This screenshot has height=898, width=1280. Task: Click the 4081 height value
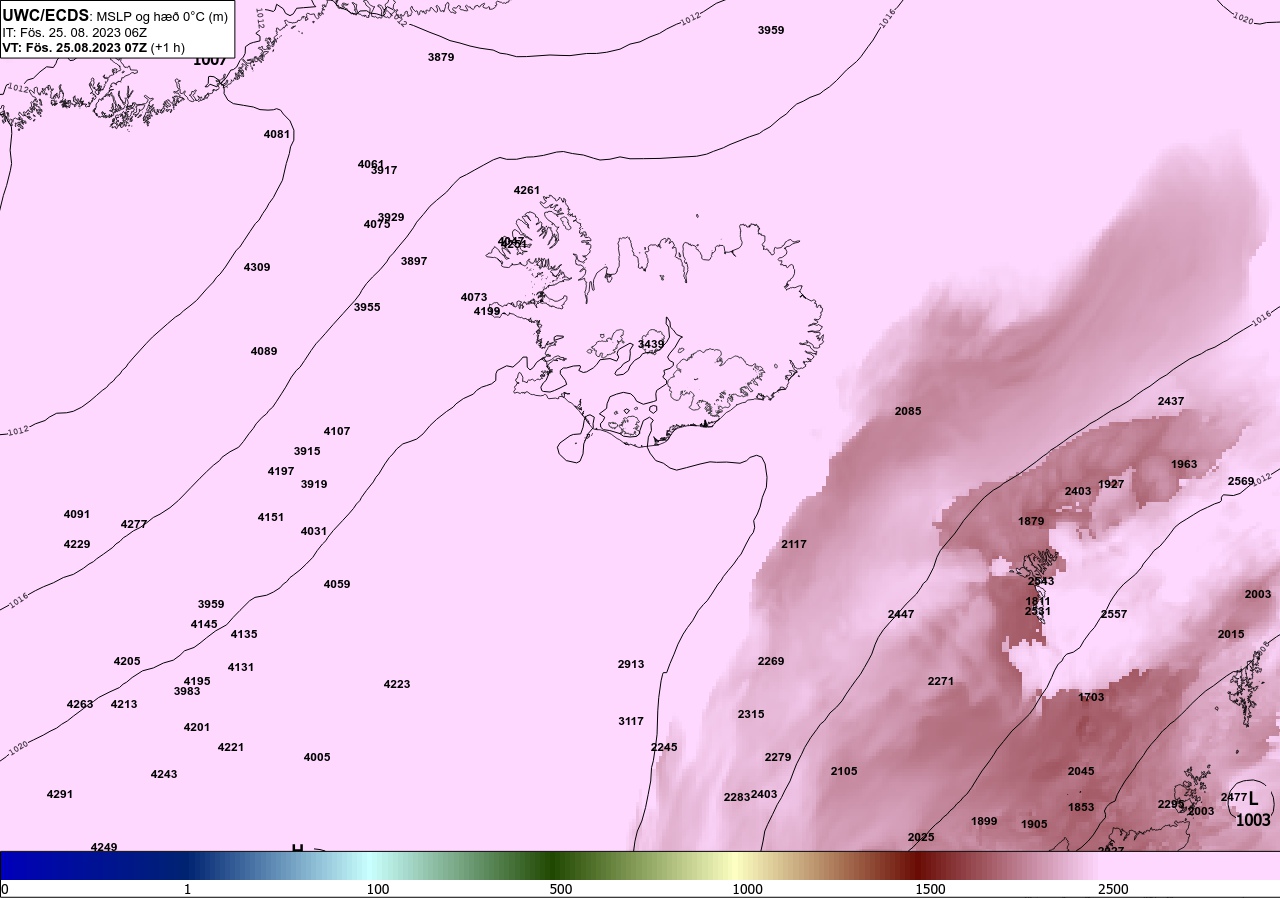coord(277,134)
